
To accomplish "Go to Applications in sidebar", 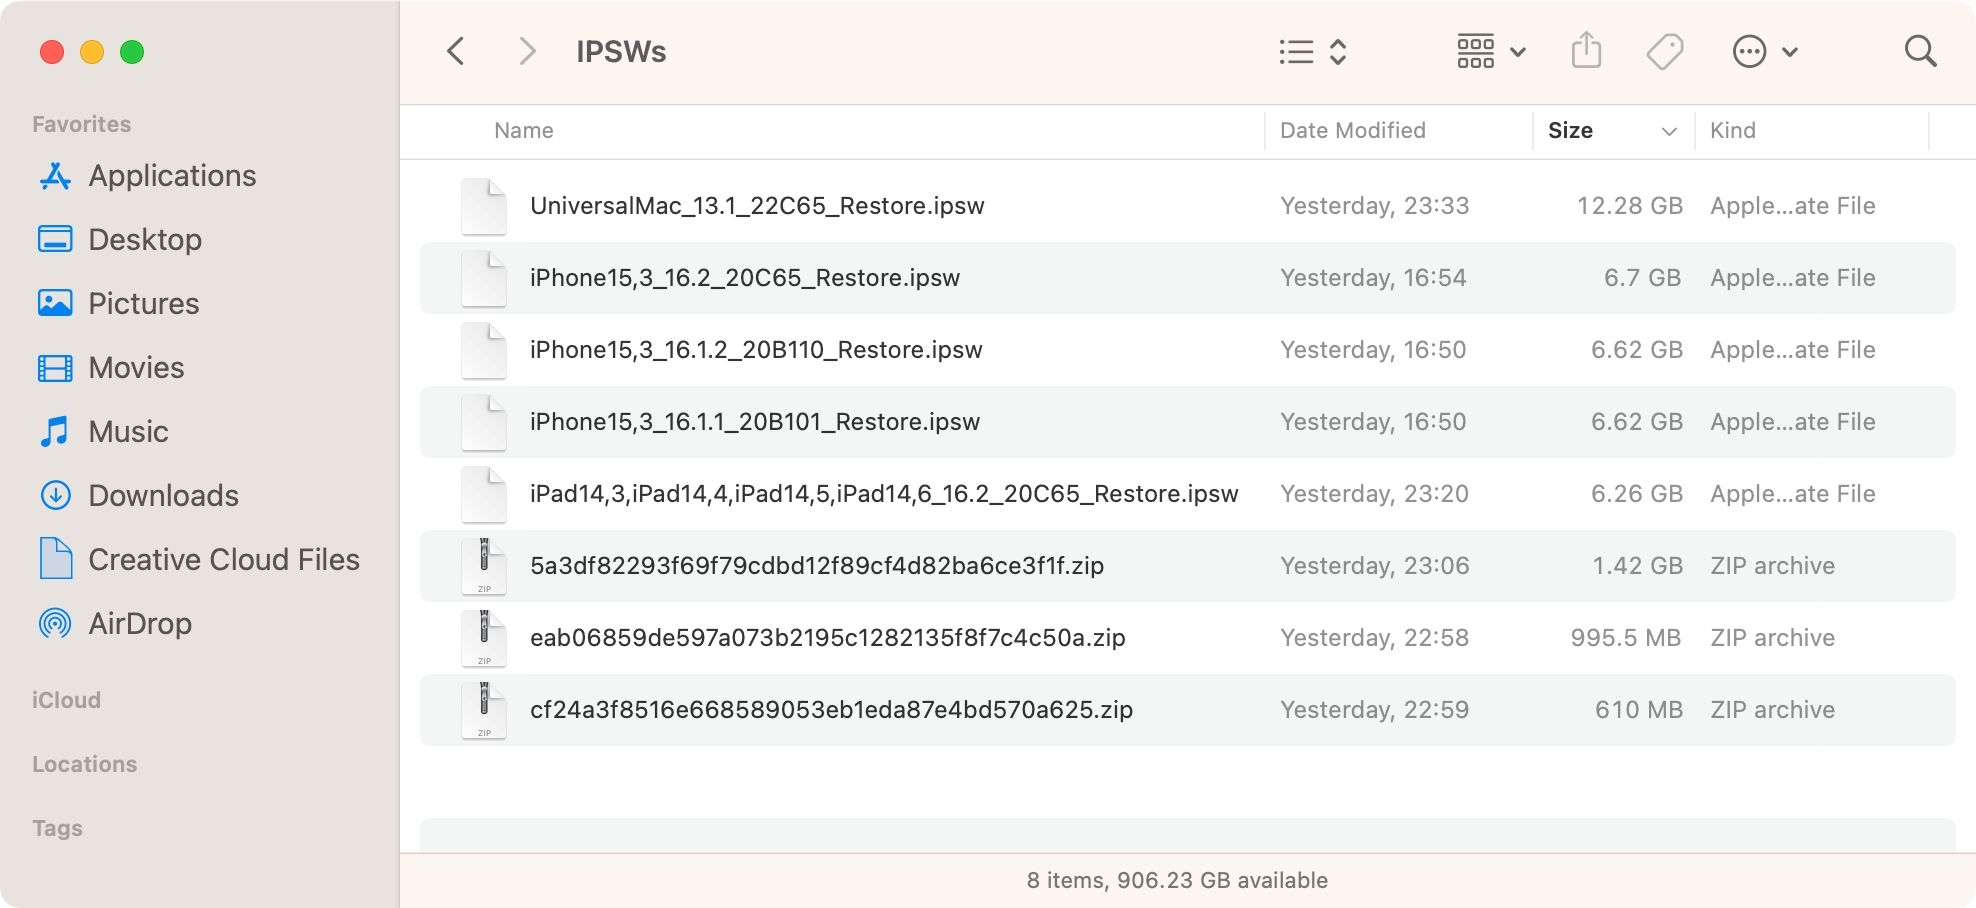I will [x=172, y=176].
